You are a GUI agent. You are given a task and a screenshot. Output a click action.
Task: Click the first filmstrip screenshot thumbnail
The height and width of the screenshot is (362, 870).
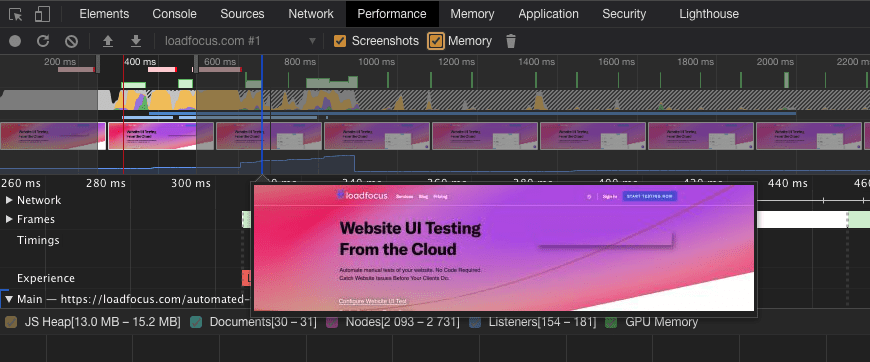point(53,136)
